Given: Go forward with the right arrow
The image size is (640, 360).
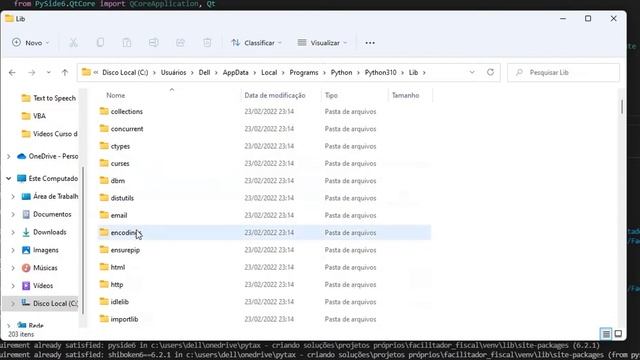Looking at the screenshot, I should pos(31,72).
